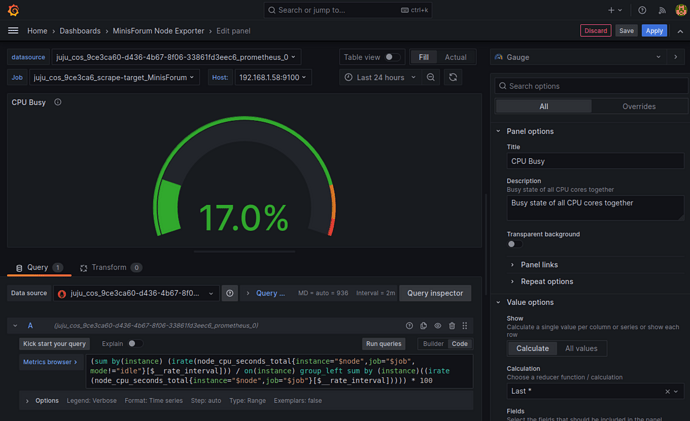690x421 pixels.
Task: Go to Home breadcrumb
Action: click(37, 31)
